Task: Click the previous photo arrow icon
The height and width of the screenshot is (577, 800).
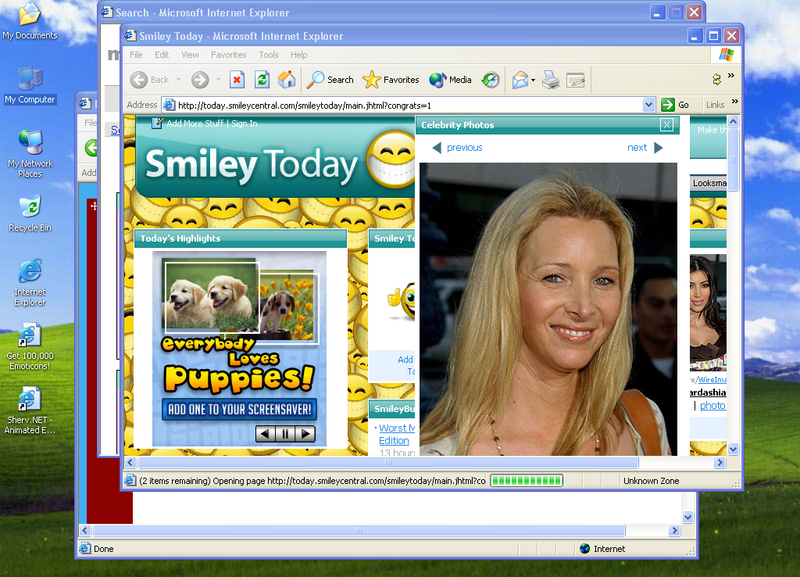Action: (x=437, y=147)
